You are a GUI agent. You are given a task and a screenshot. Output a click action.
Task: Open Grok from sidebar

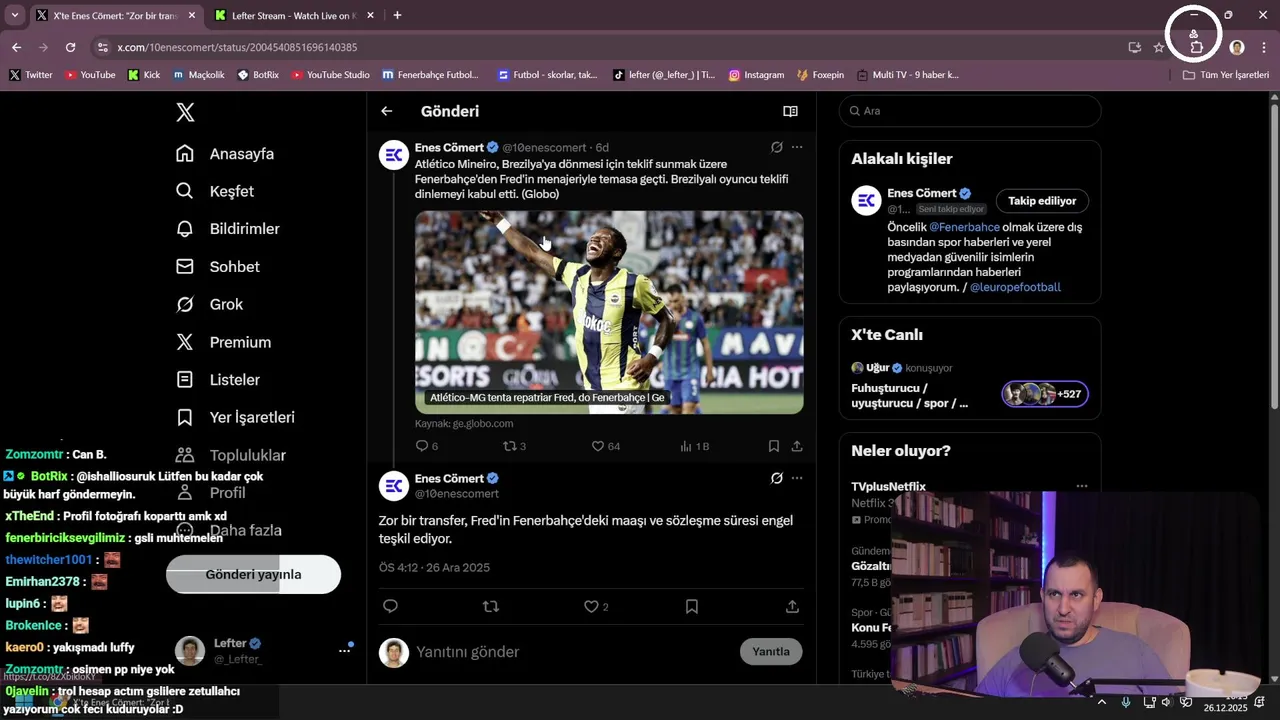(210, 304)
